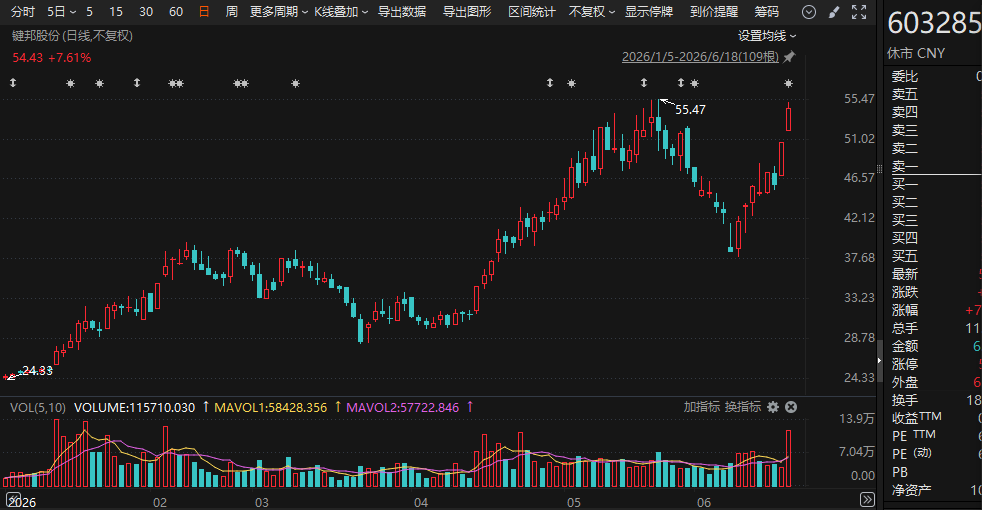Click the 05 month label on timeline

[574, 502]
